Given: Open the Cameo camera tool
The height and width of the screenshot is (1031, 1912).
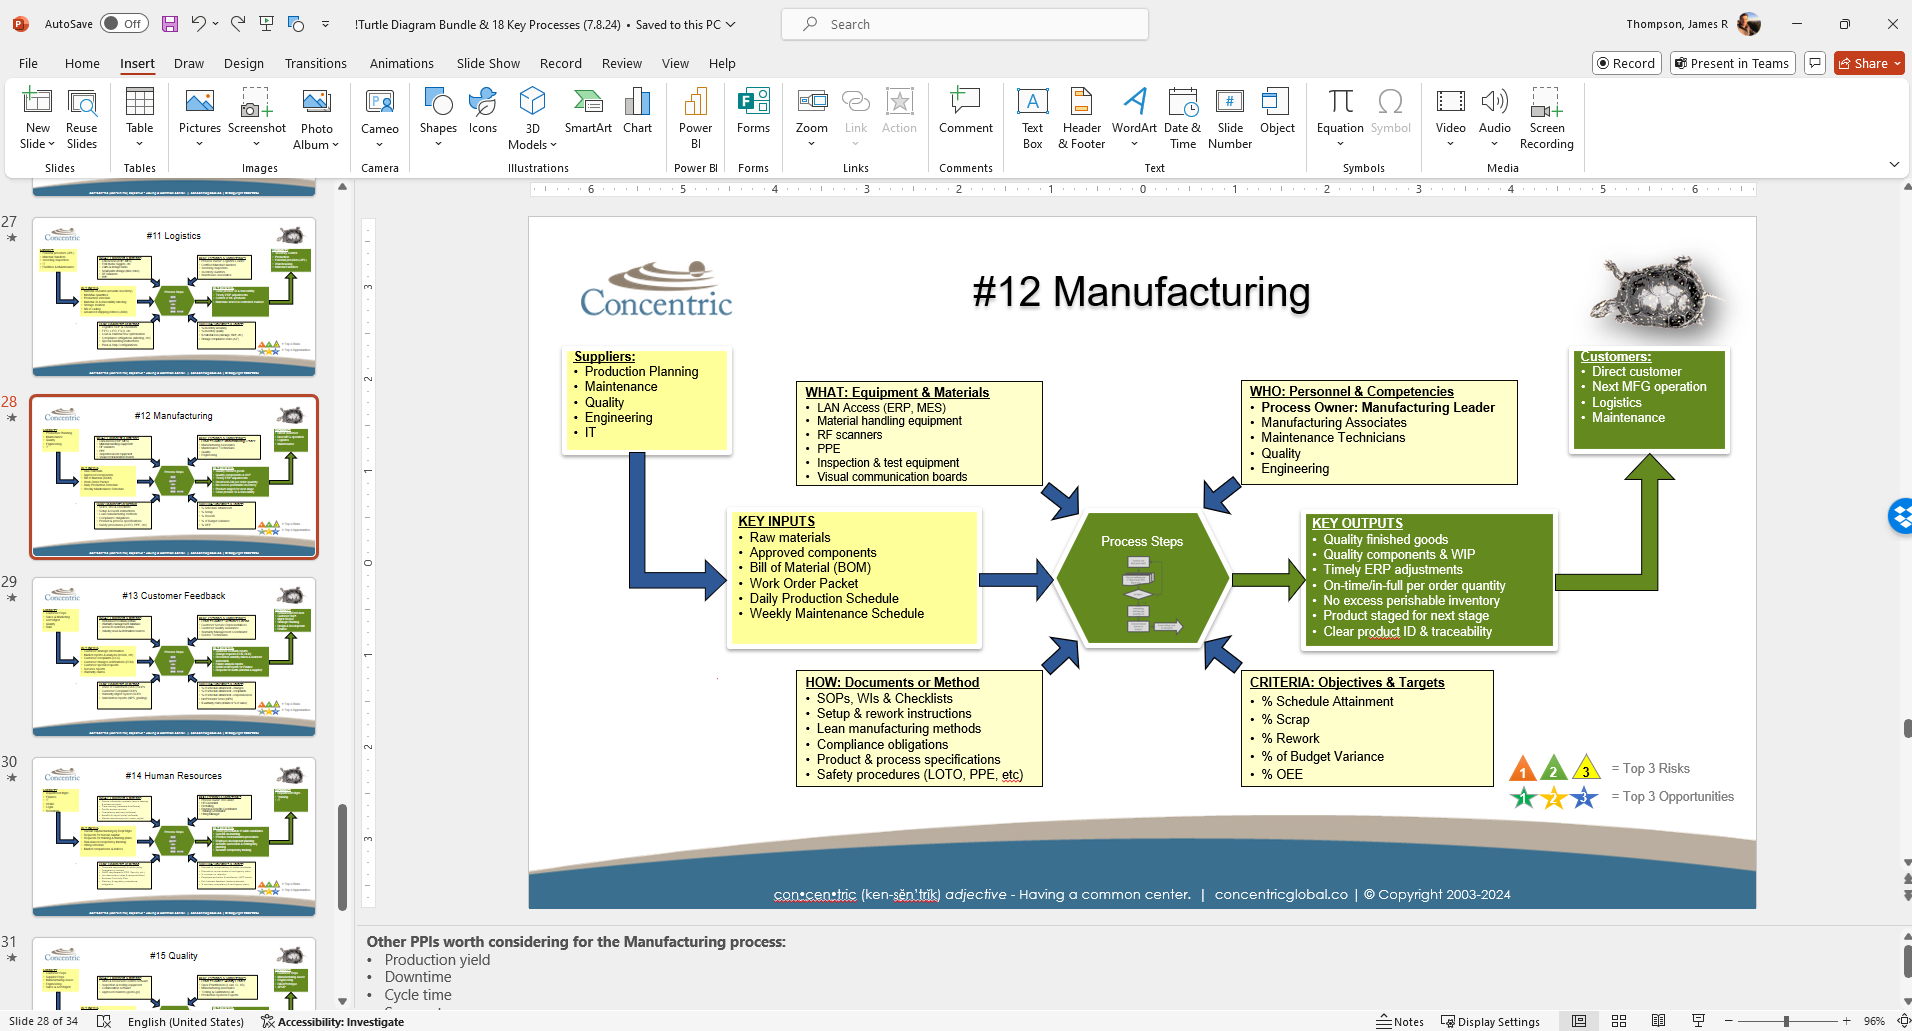Looking at the screenshot, I should coord(380,118).
